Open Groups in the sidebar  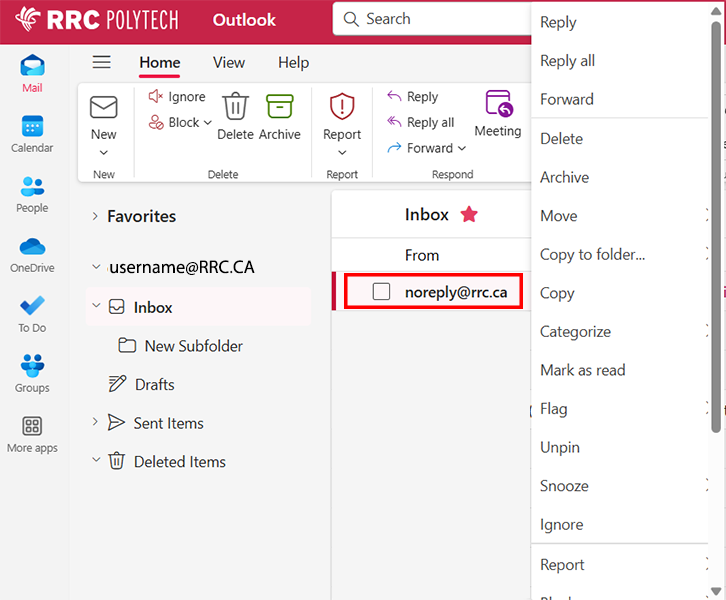[32, 374]
